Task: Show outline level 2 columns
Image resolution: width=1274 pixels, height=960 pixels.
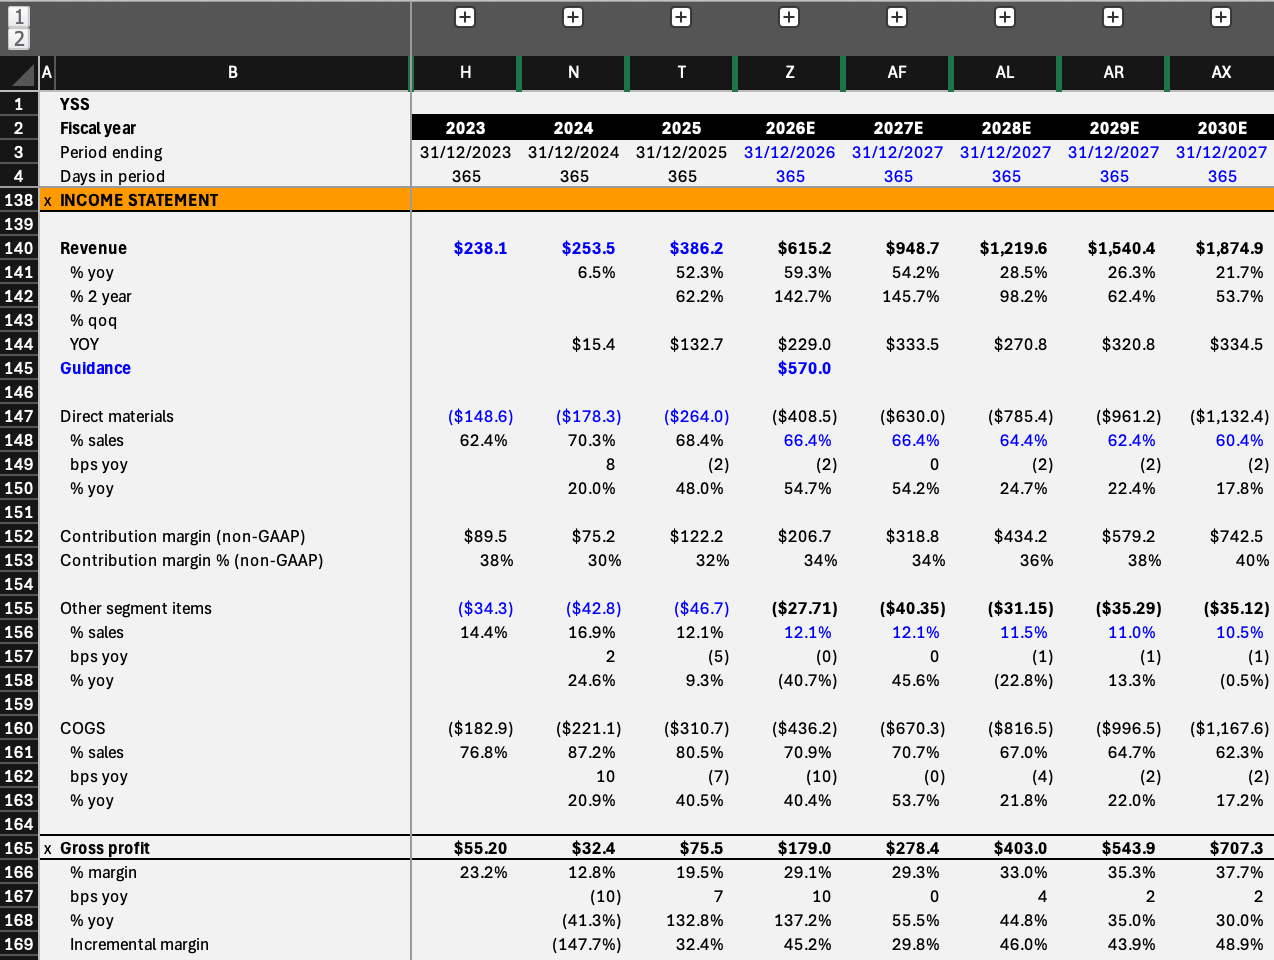Action: [x=19, y=39]
